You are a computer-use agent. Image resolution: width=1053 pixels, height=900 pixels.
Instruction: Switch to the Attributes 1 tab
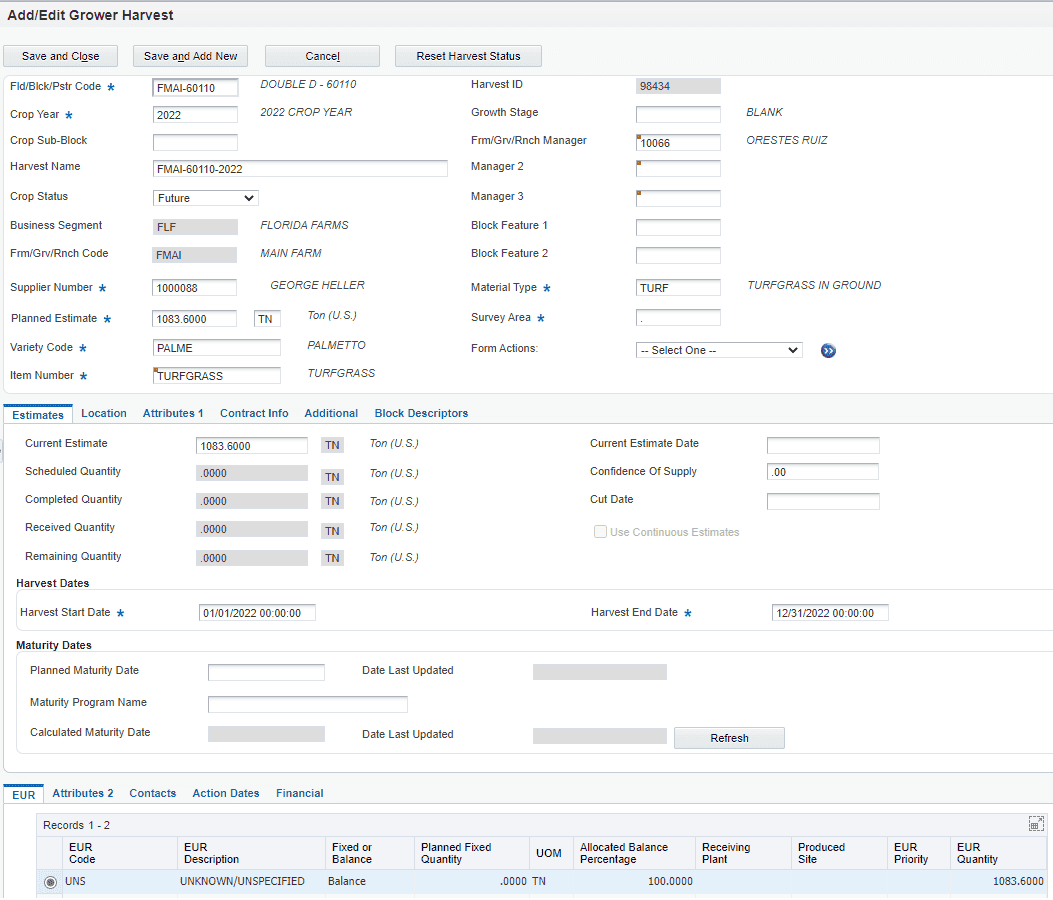pos(173,413)
